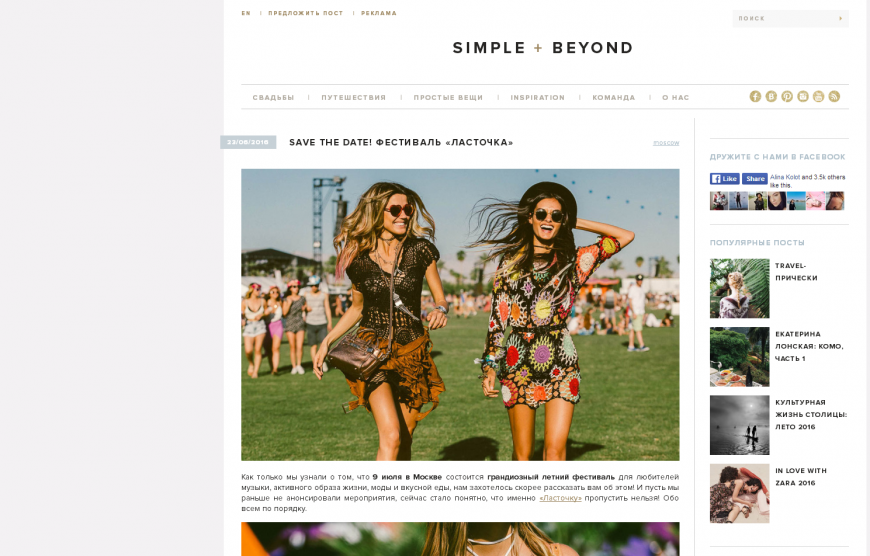870x556 pixels.
Task: Focus the Поиск search field
Action: click(x=785, y=18)
